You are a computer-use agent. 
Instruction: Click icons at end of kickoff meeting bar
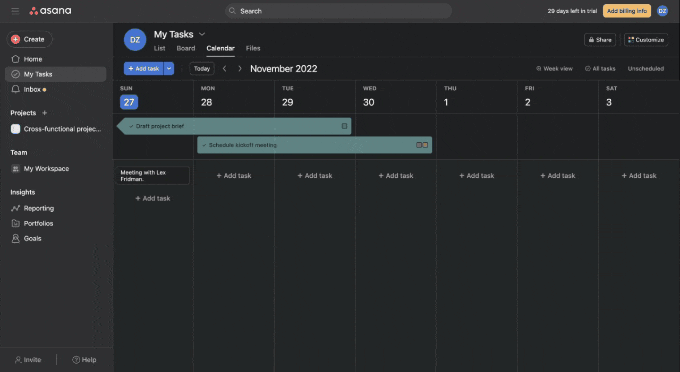422,145
